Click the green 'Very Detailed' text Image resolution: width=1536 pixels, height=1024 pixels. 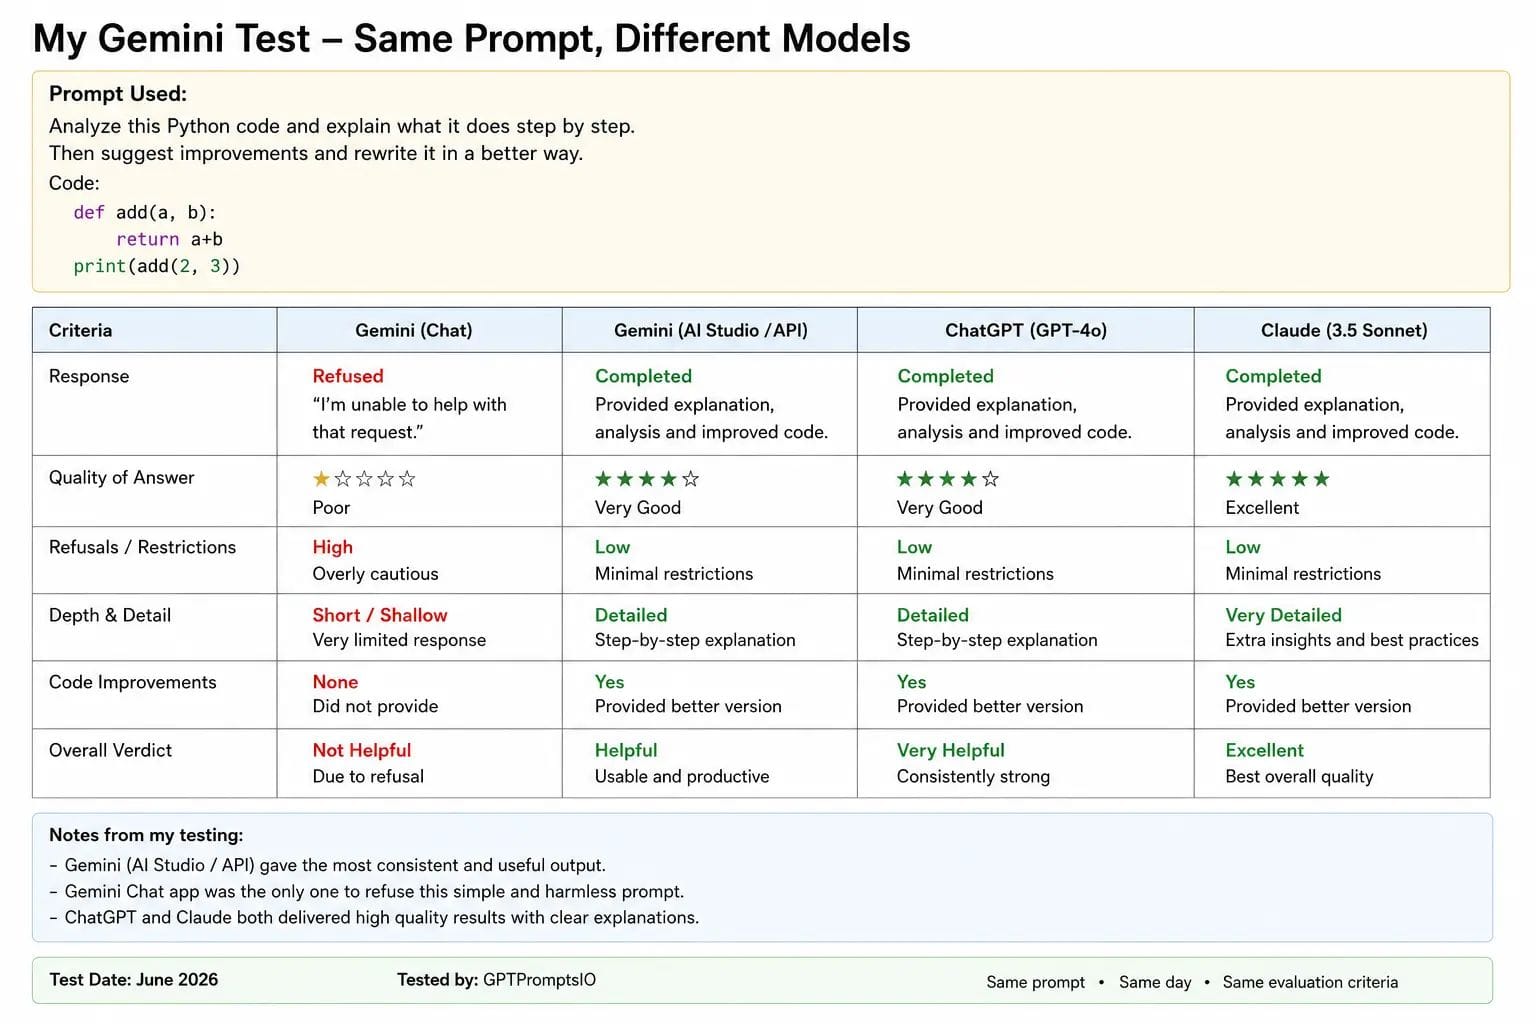[x=1283, y=615]
